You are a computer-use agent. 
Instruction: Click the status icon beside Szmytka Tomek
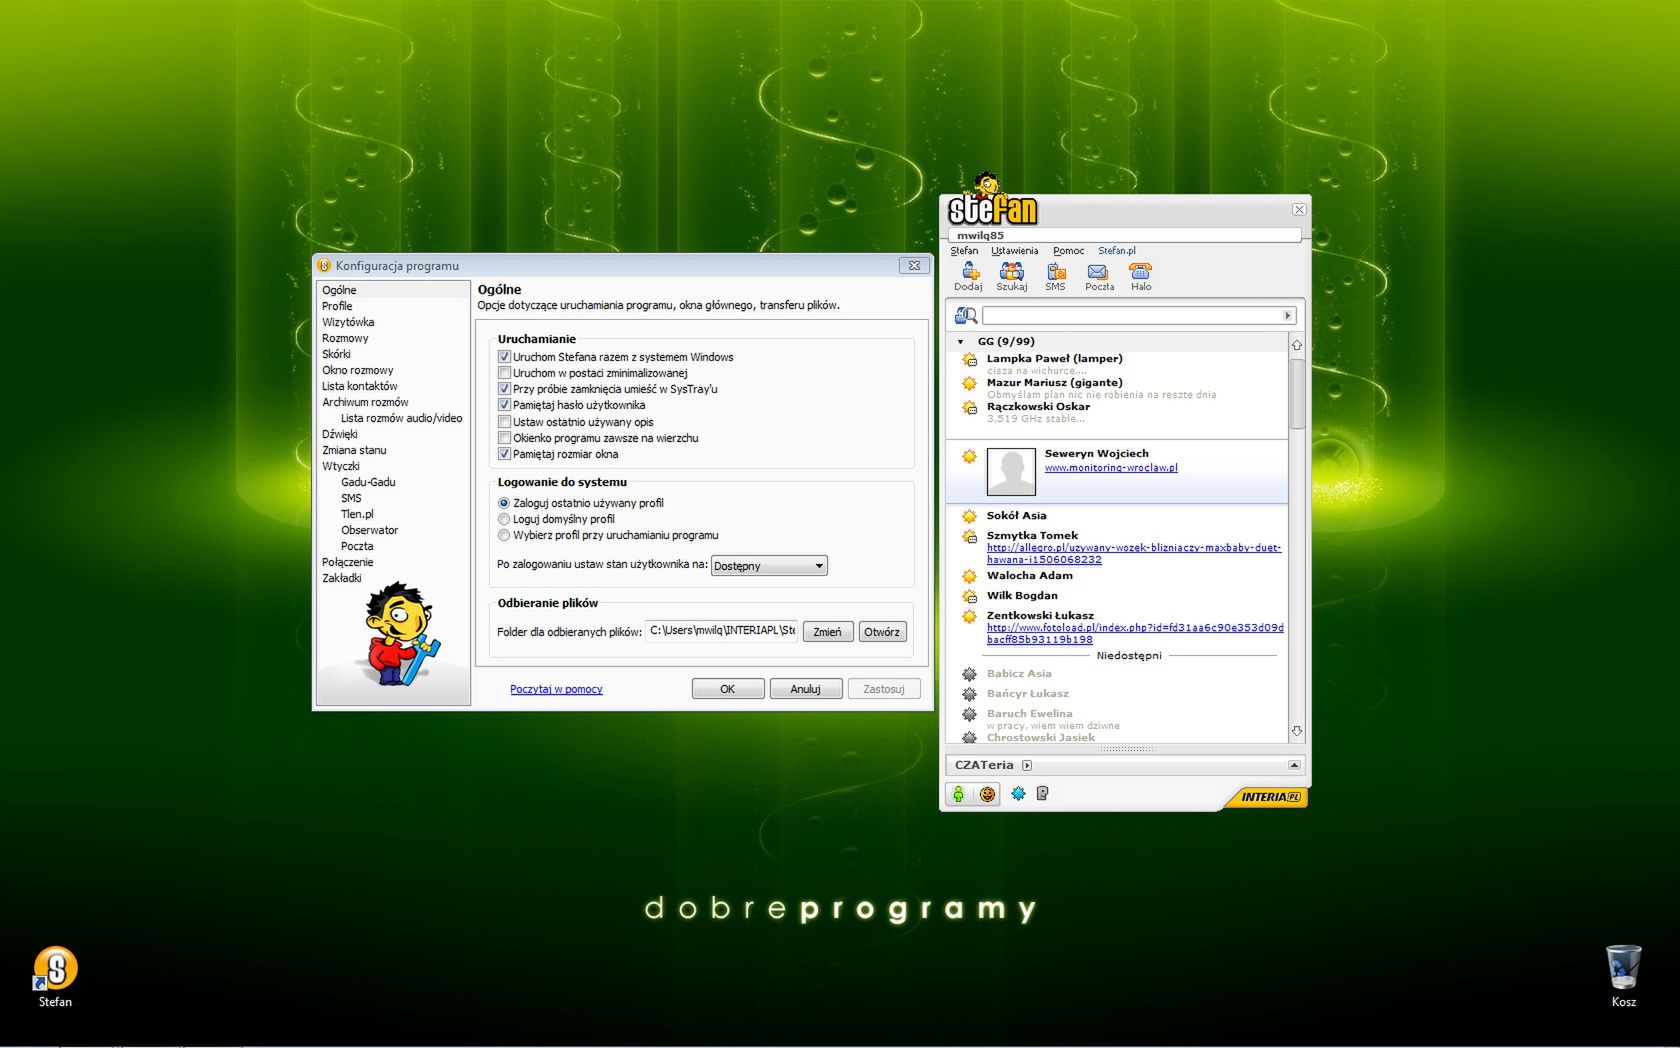coord(969,537)
